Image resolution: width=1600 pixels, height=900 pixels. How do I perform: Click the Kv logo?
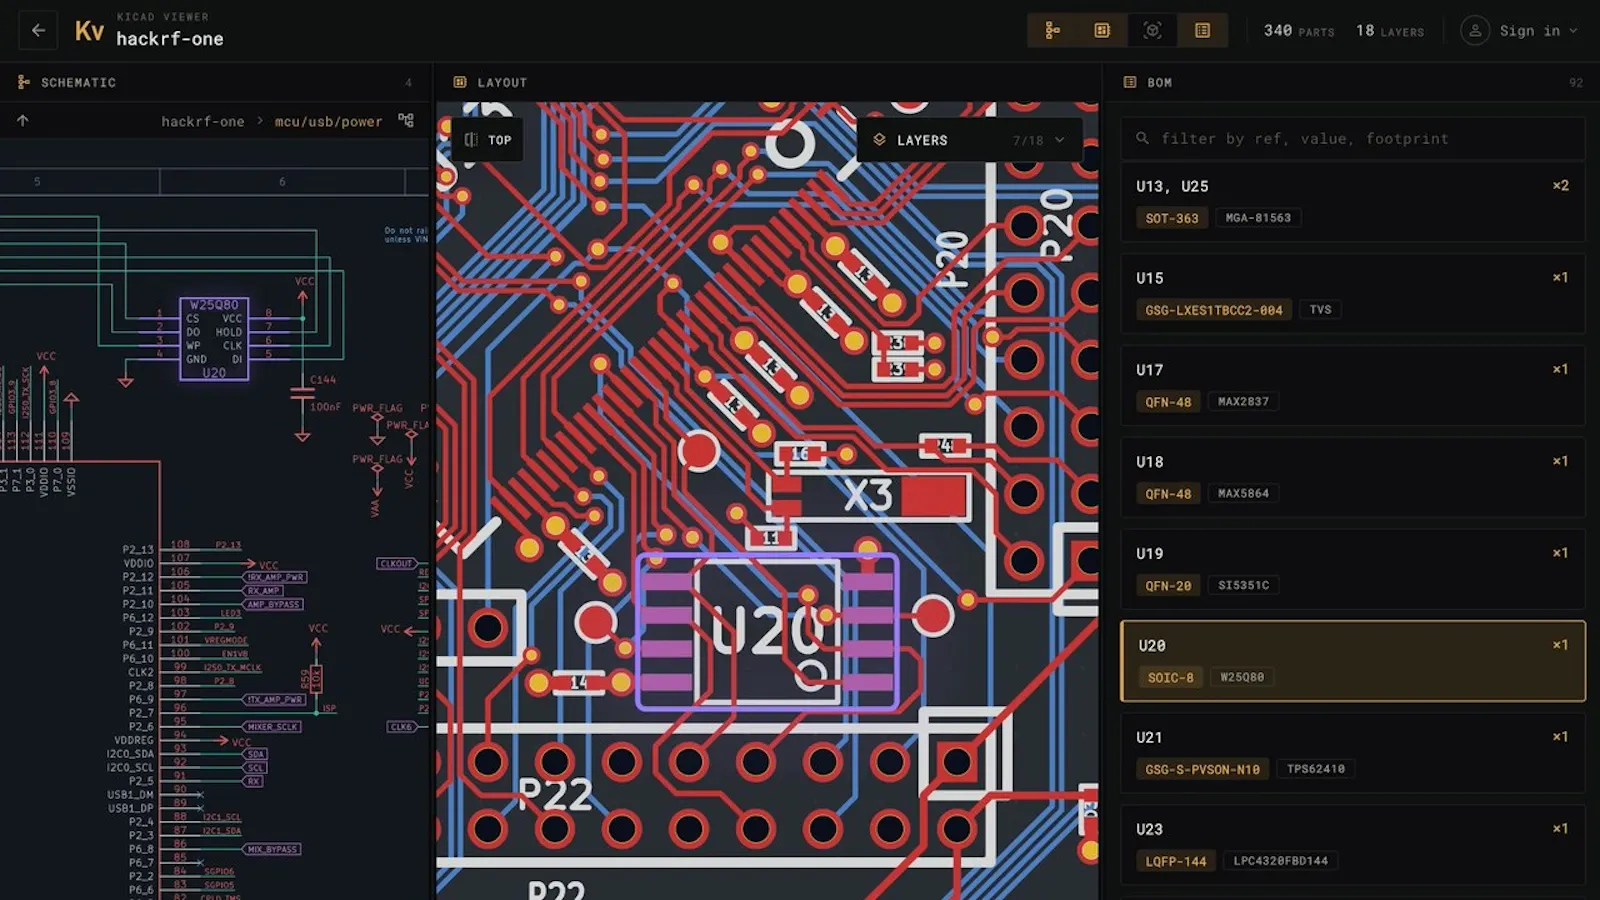(89, 32)
